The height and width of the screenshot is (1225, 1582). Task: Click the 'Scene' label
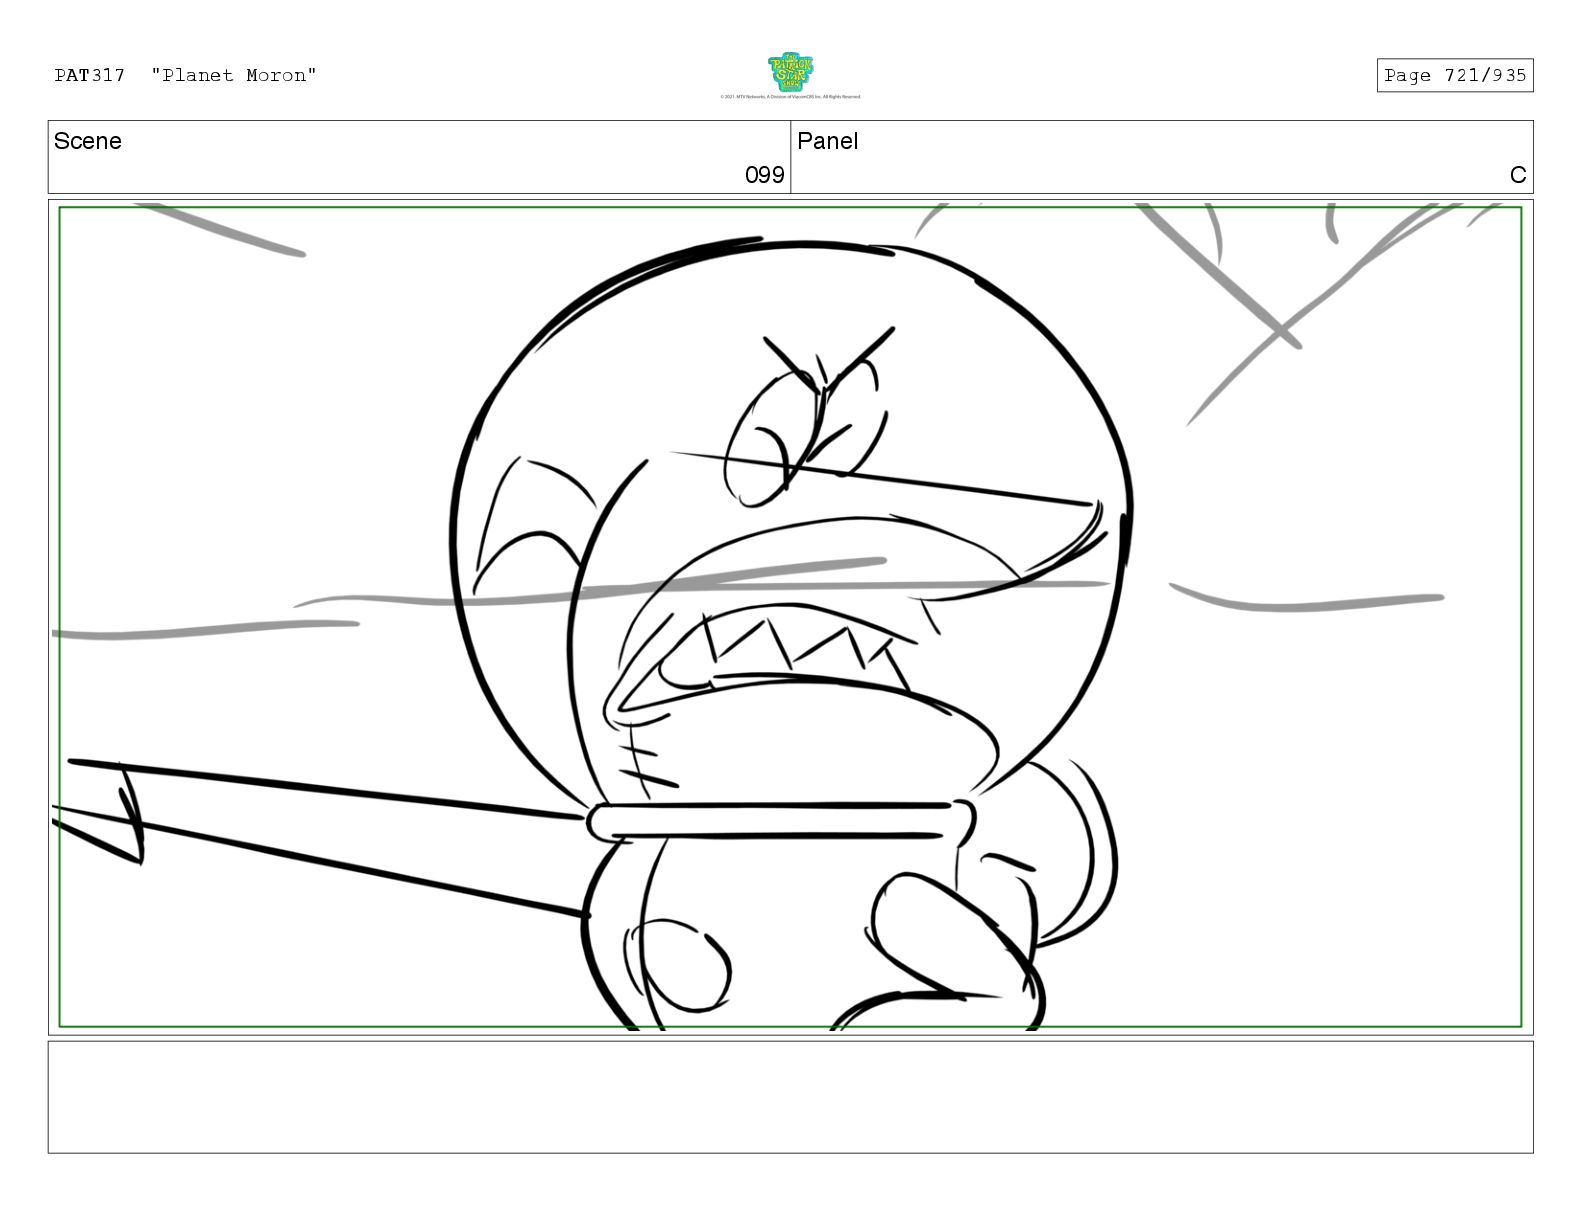(88, 141)
